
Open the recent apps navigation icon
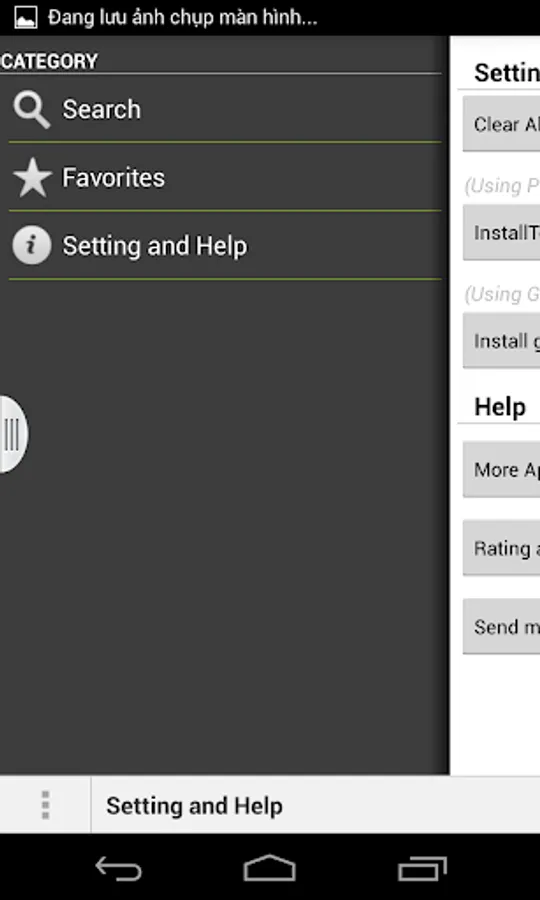tap(422, 868)
